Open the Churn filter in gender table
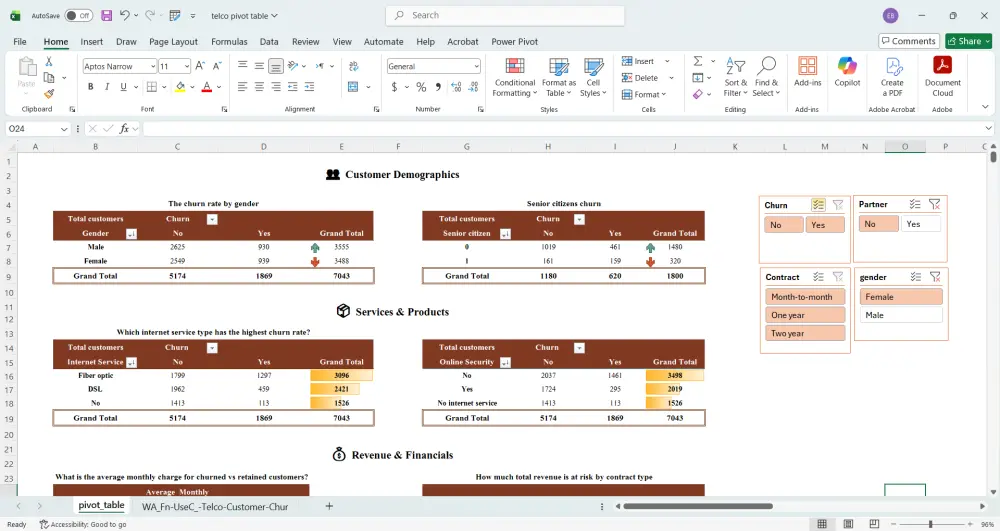Screen dimensions: 1000x531 point(212,219)
